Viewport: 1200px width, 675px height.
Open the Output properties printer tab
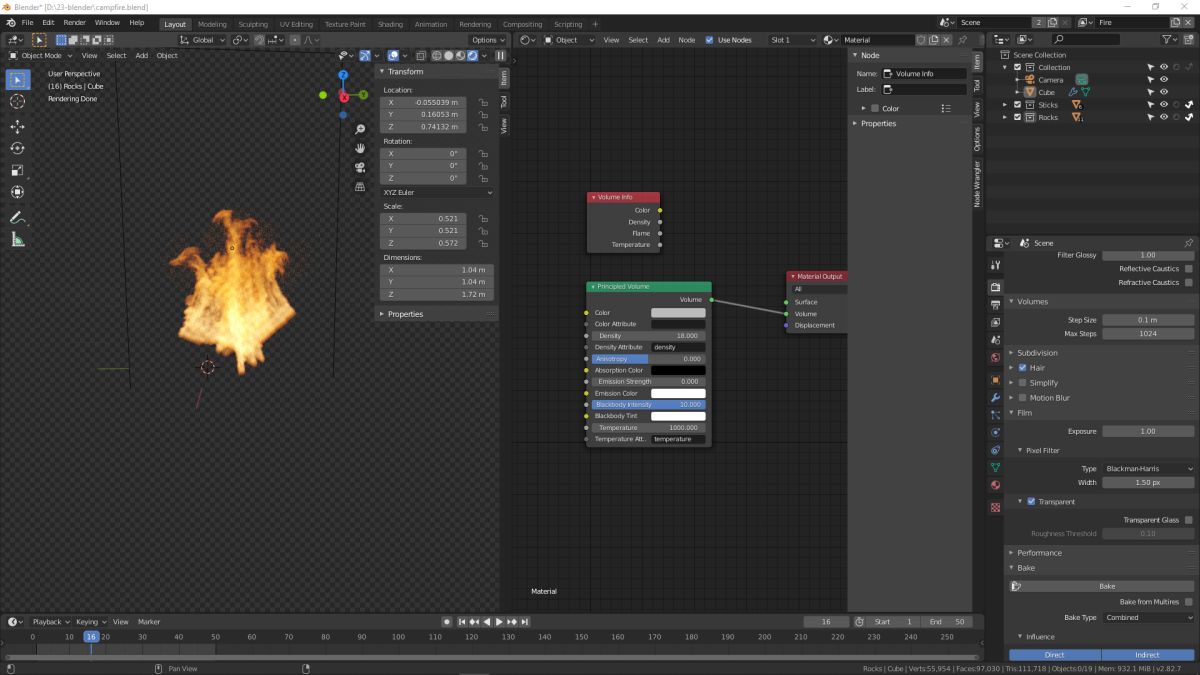[x=995, y=304]
